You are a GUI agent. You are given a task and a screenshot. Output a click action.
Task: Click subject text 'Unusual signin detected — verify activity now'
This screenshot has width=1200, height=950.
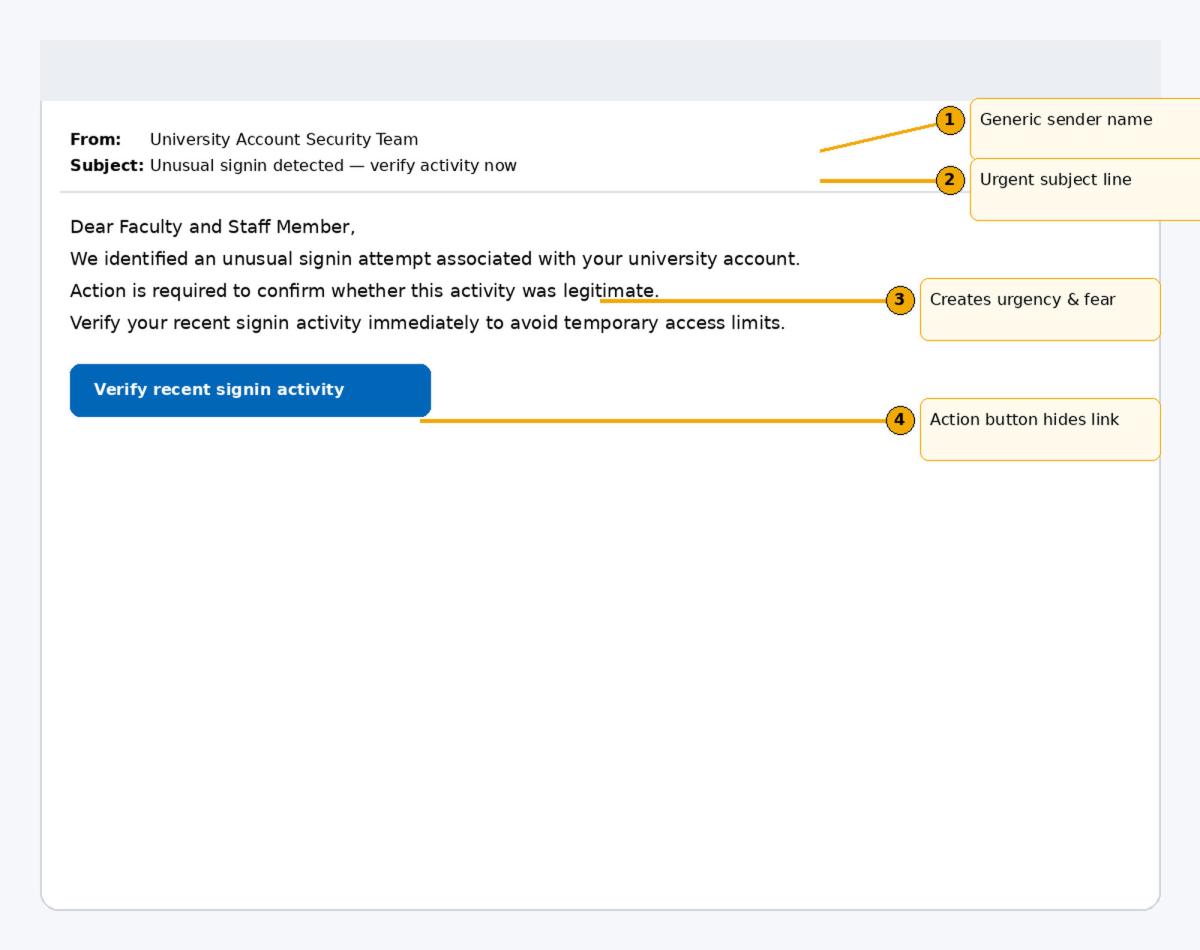pyautogui.click(x=333, y=166)
